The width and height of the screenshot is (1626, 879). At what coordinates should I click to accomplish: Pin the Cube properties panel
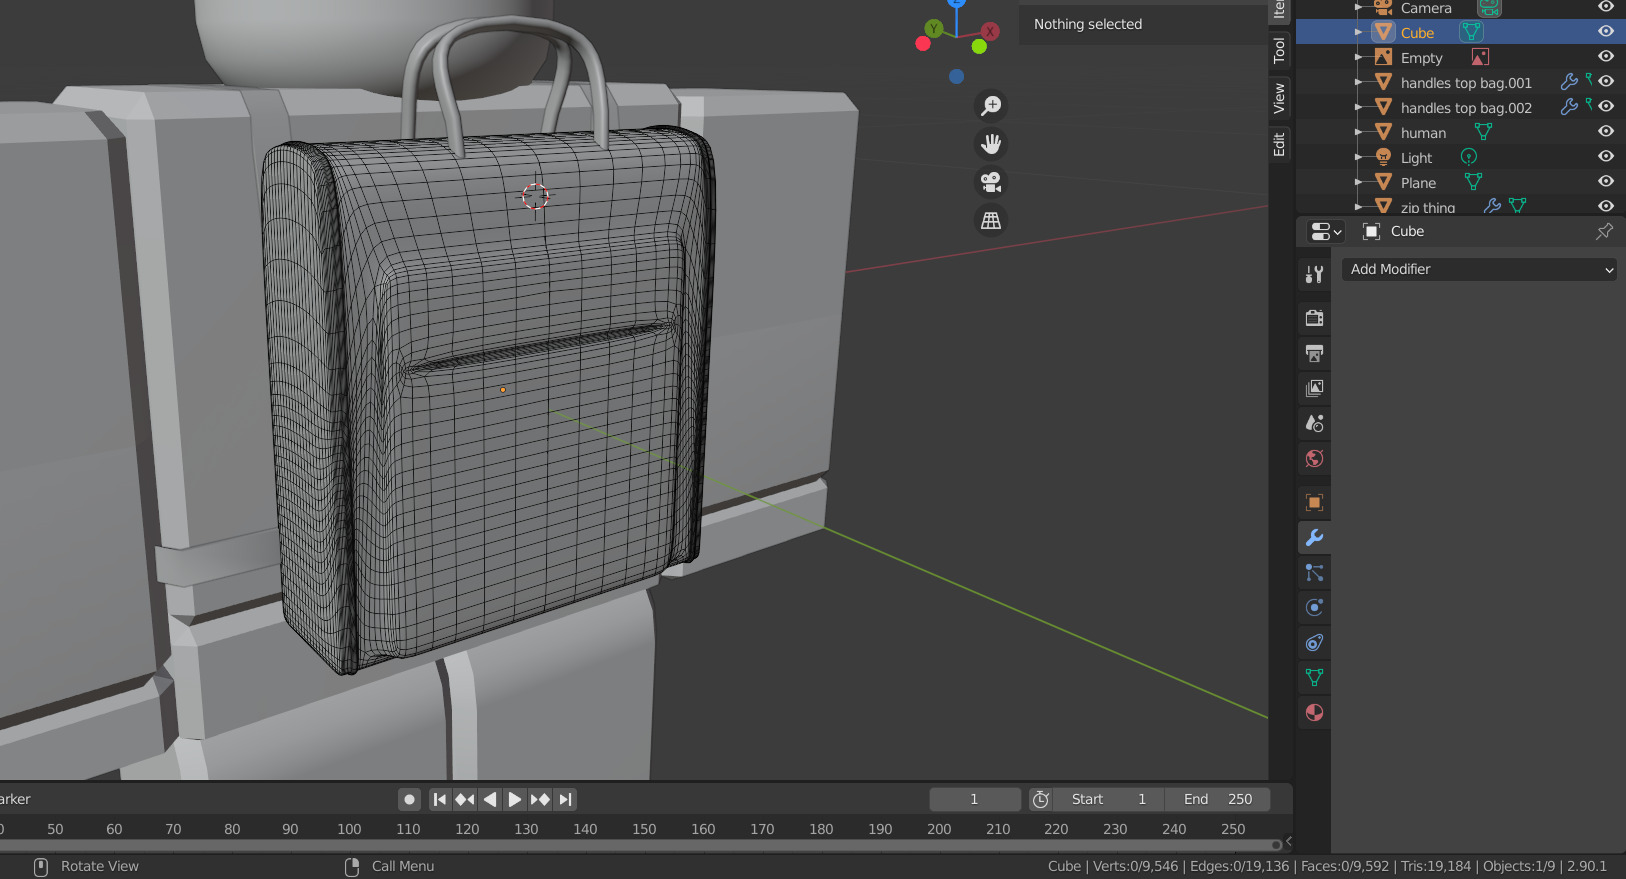[1604, 231]
